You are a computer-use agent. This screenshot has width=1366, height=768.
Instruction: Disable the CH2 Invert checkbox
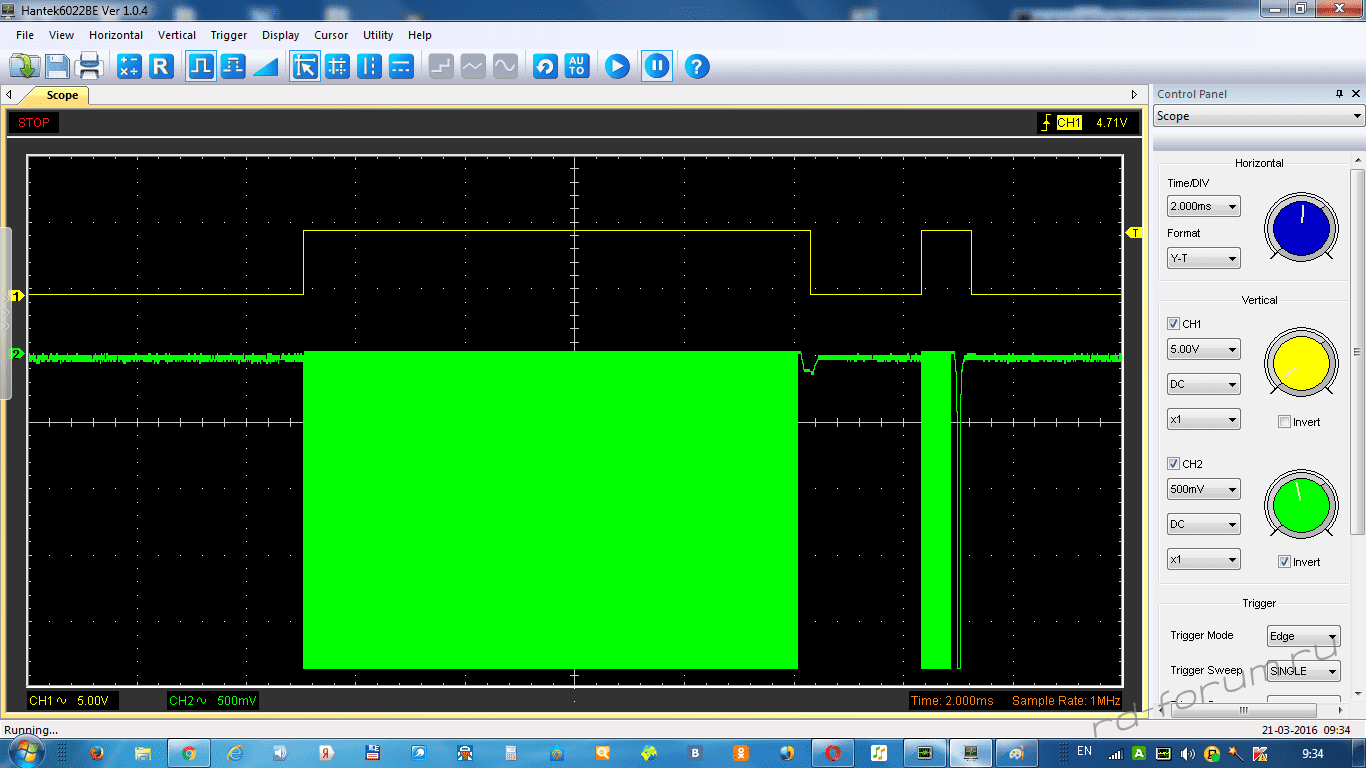tap(1285, 562)
